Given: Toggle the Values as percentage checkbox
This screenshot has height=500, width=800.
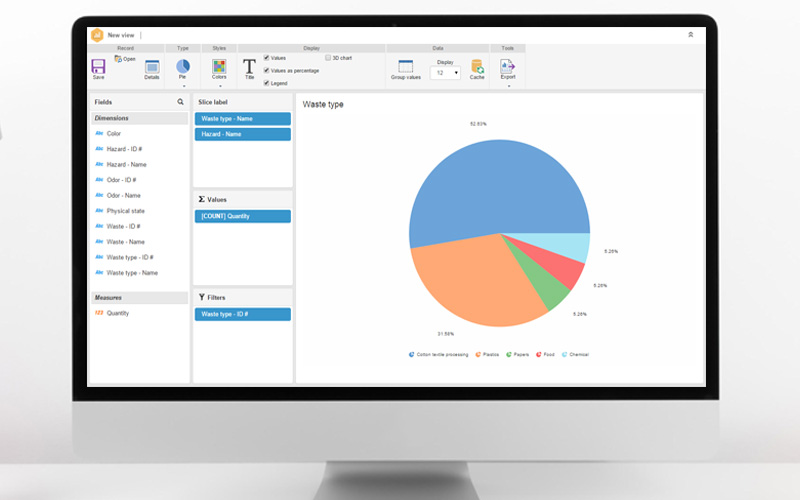Looking at the screenshot, I should (x=266, y=70).
